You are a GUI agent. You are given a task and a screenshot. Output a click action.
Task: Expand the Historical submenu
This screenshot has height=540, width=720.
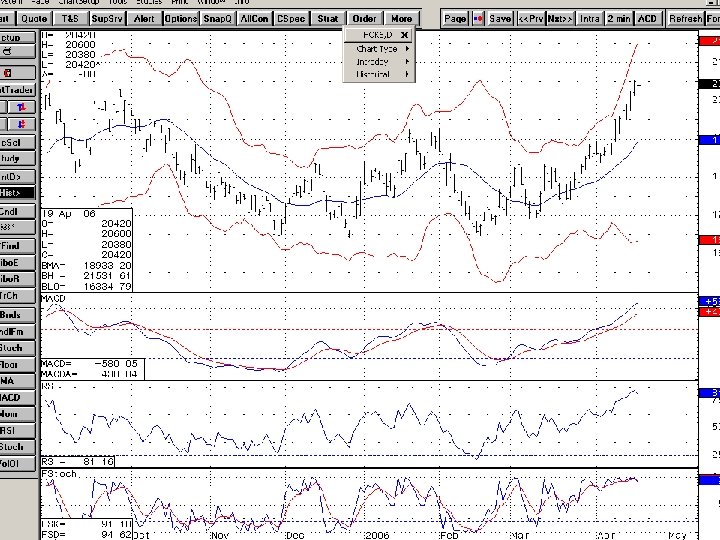pyautogui.click(x=379, y=74)
